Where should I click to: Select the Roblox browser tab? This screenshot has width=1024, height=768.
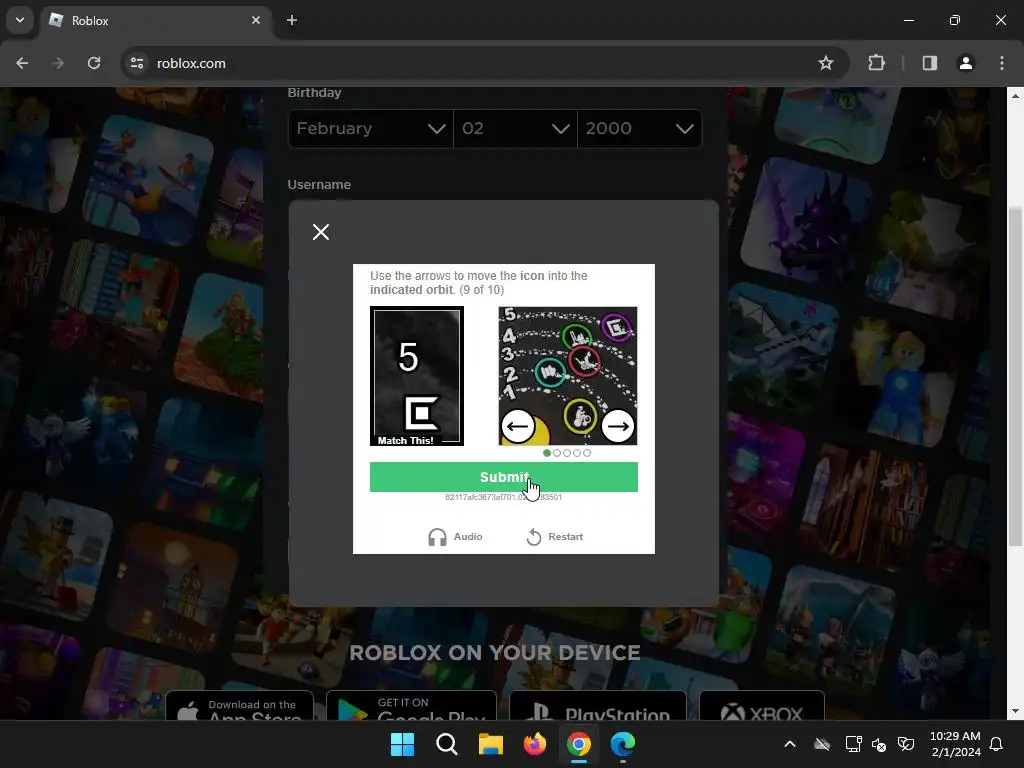click(x=155, y=20)
